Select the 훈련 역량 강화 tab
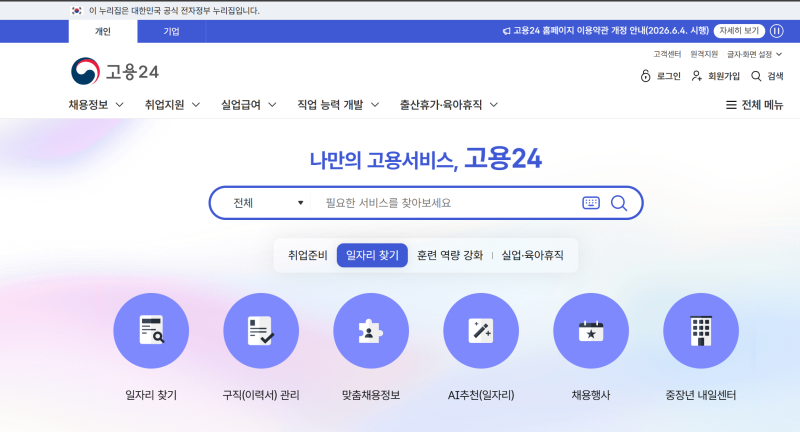Viewport: 800px width, 432px height. (450, 255)
